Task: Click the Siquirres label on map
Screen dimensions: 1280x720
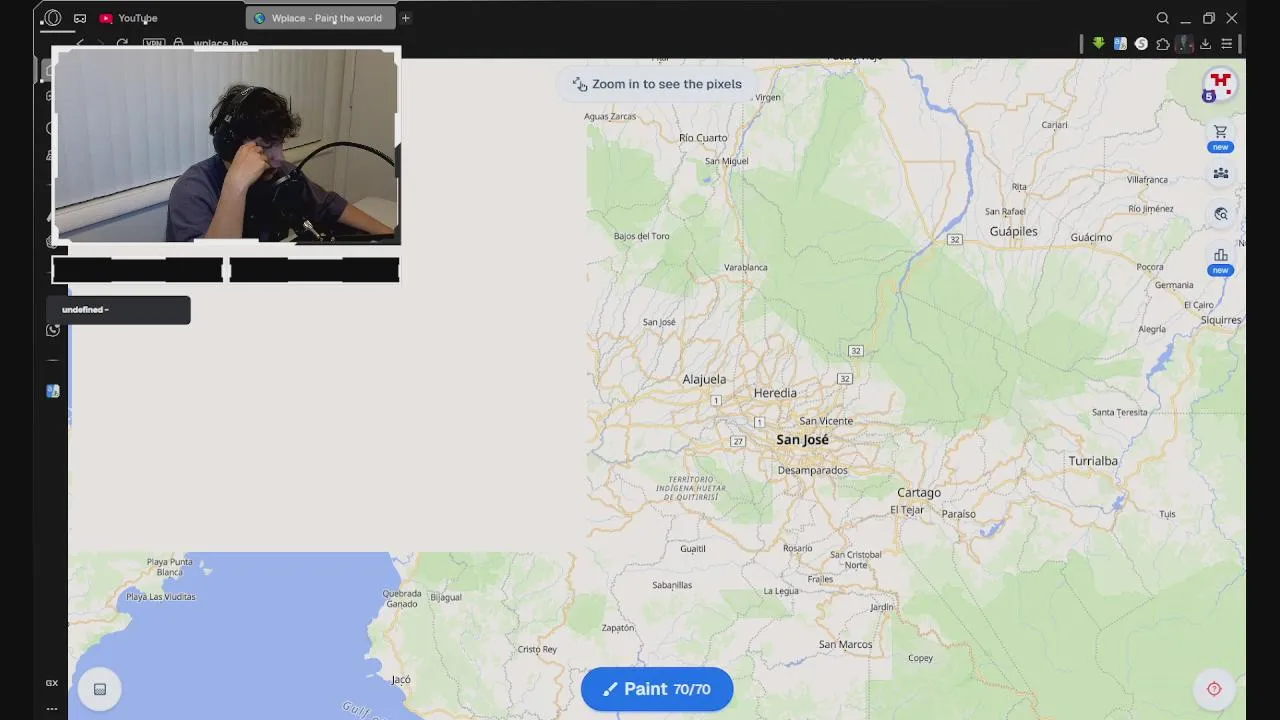Action: (x=1221, y=320)
